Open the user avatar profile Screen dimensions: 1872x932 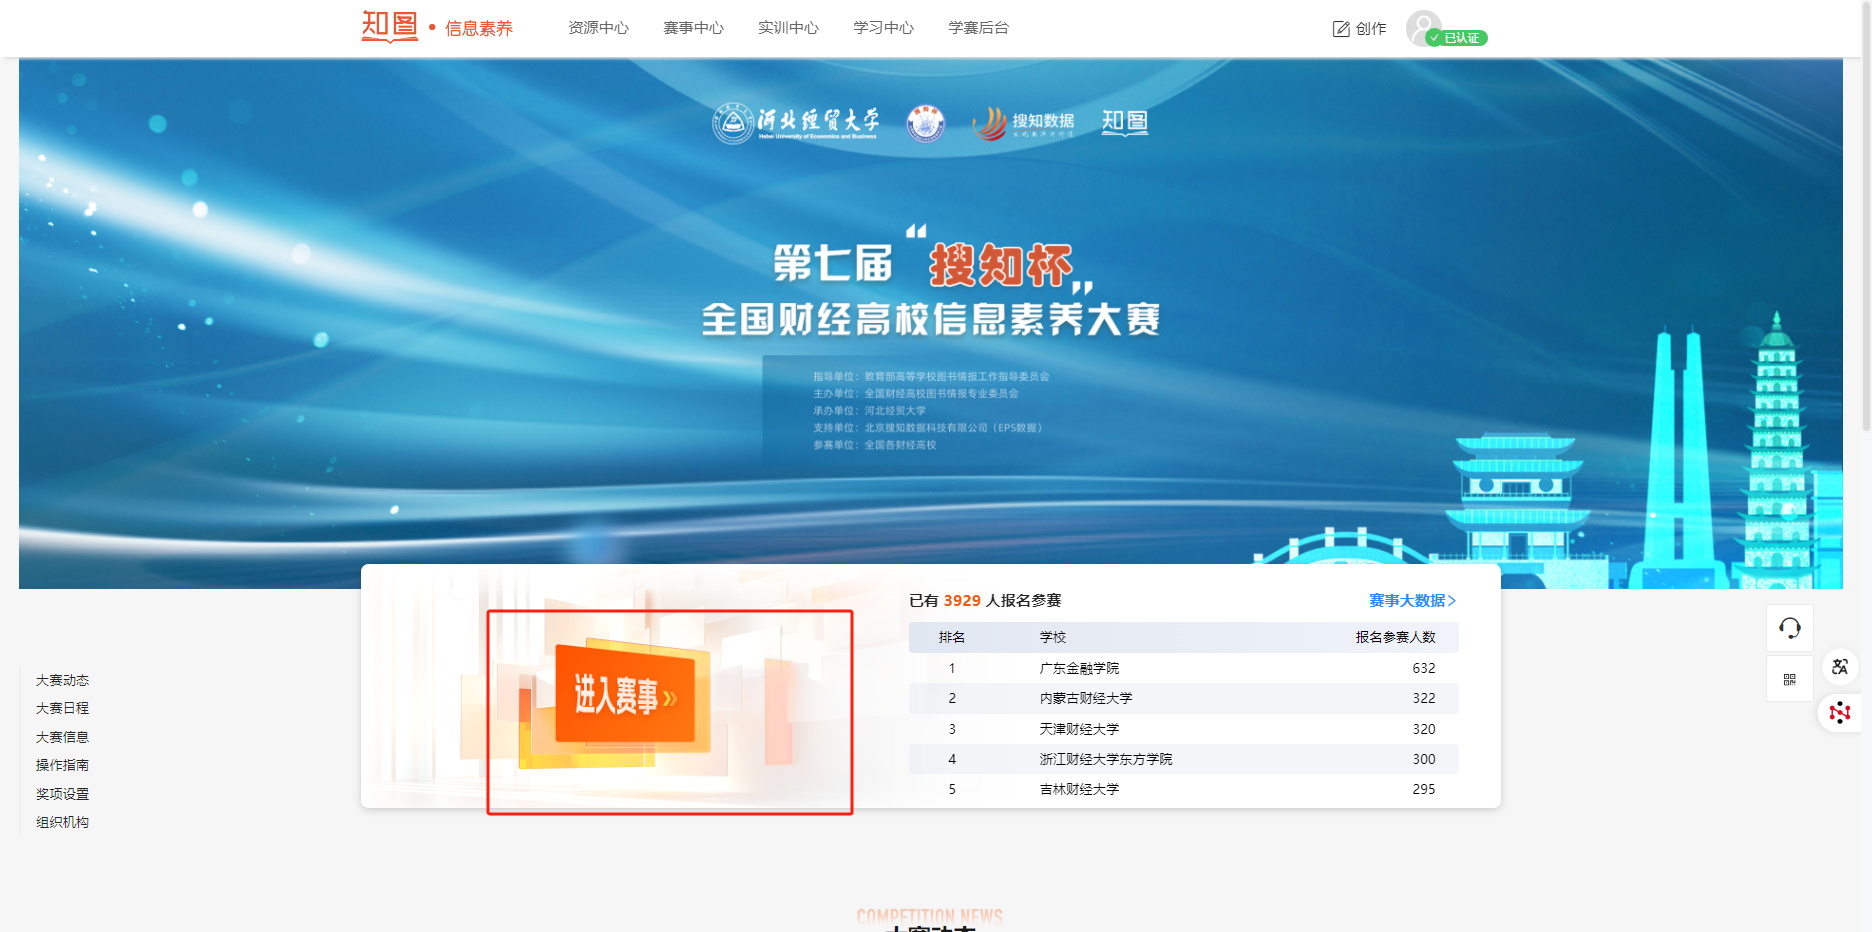click(x=1421, y=26)
